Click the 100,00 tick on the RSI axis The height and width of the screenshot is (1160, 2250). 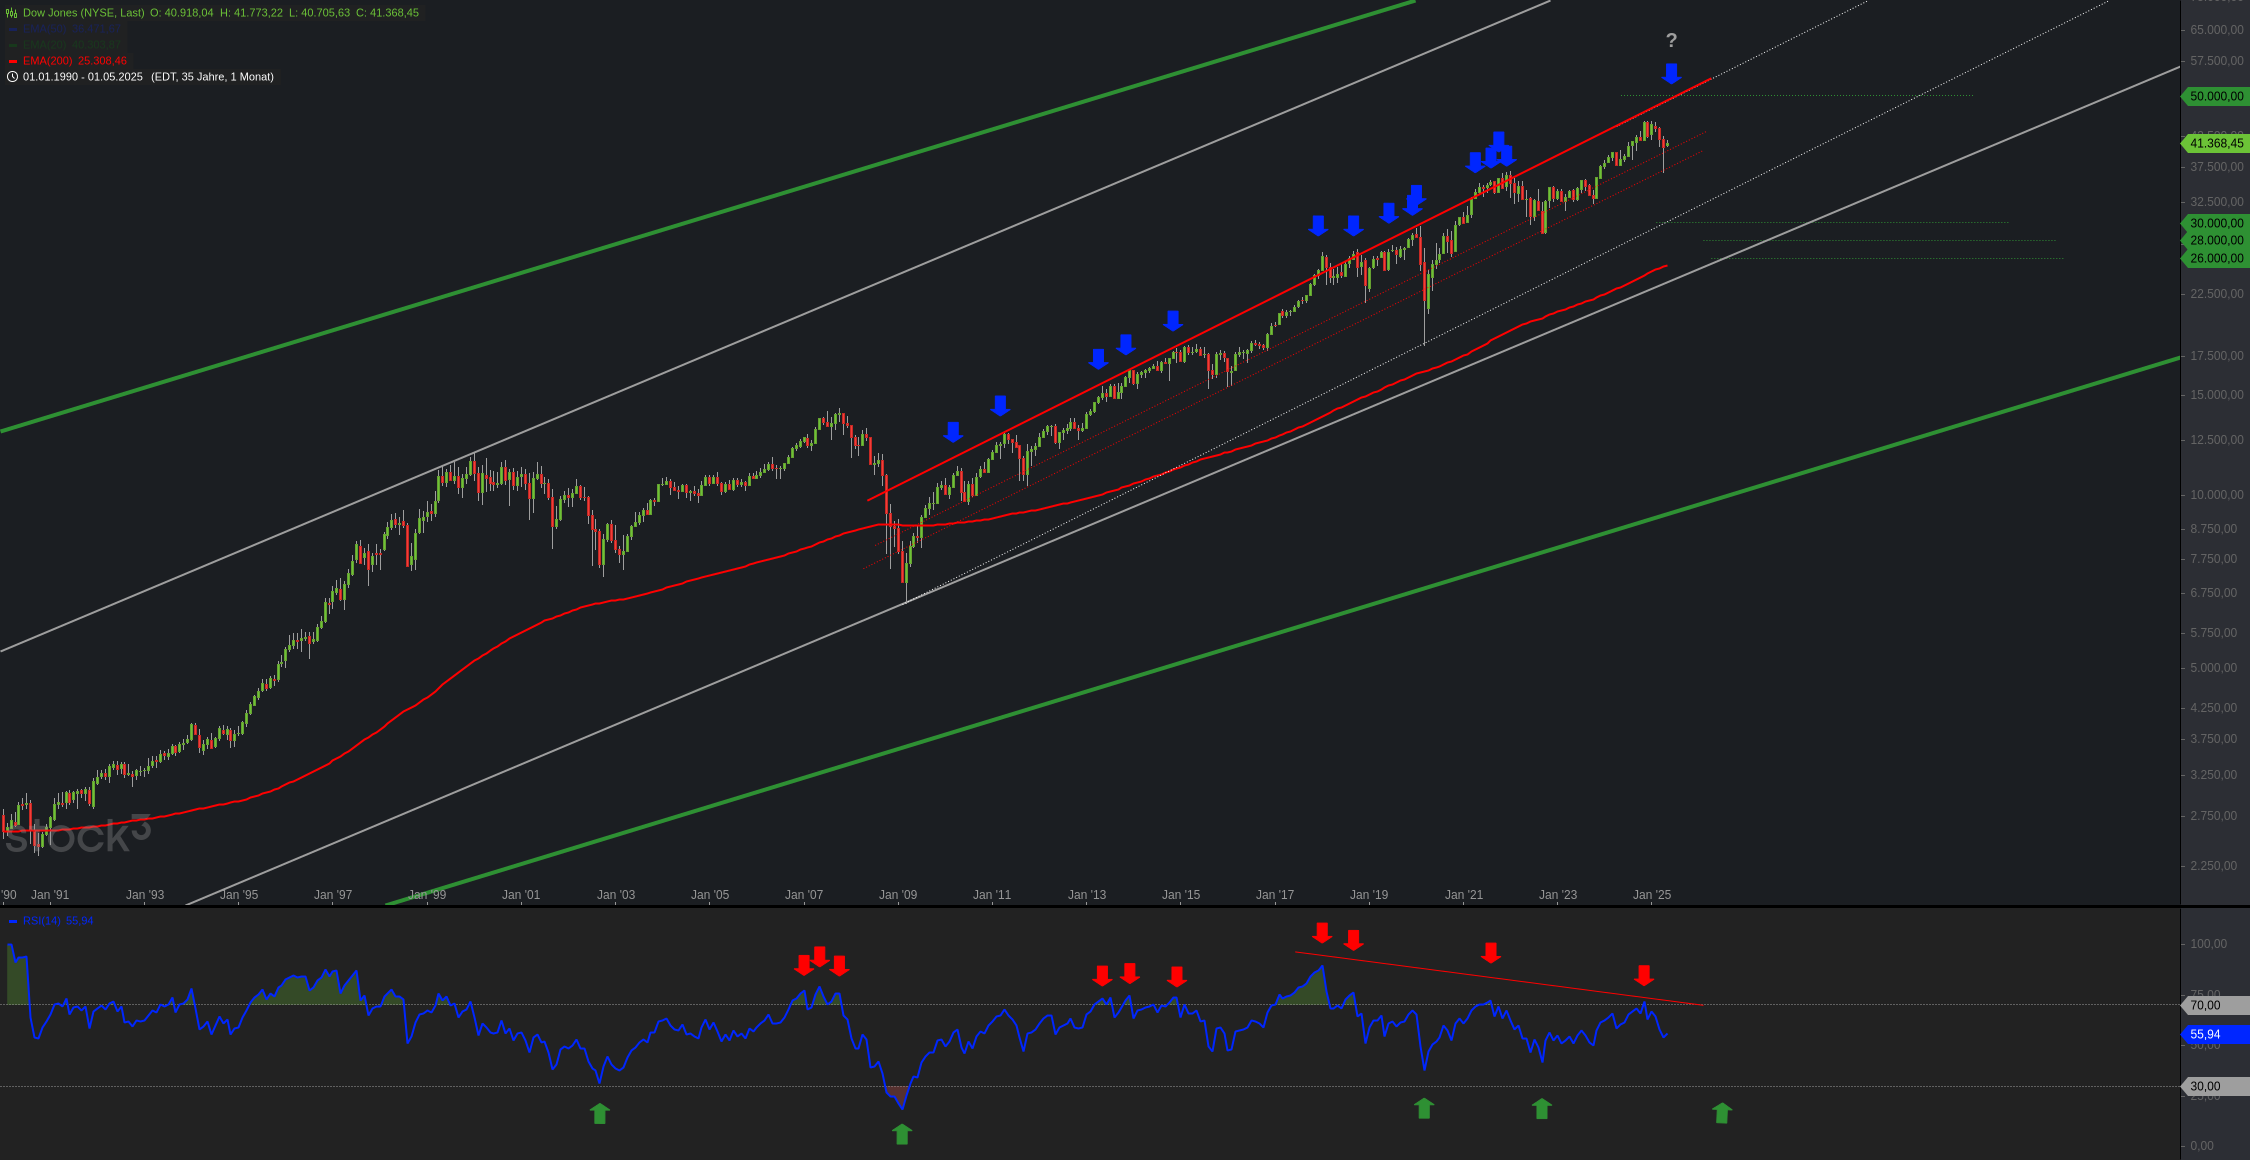click(2208, 944)
